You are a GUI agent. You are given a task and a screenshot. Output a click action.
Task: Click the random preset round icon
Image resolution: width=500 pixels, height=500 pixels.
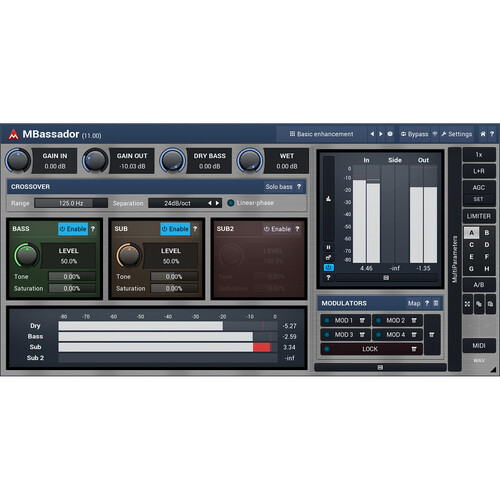(x=390, y=134)
